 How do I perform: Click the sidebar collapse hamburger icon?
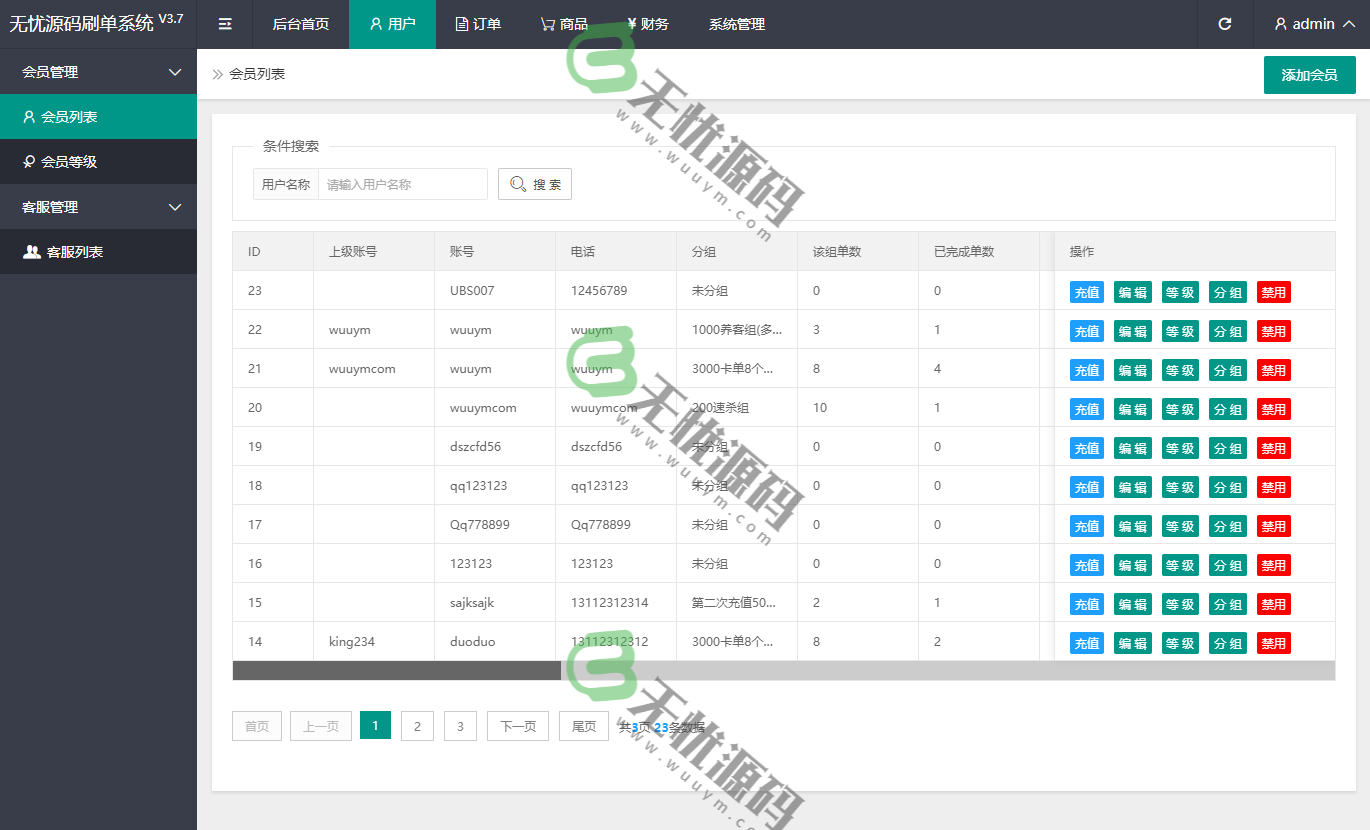[x=225, y=24]
